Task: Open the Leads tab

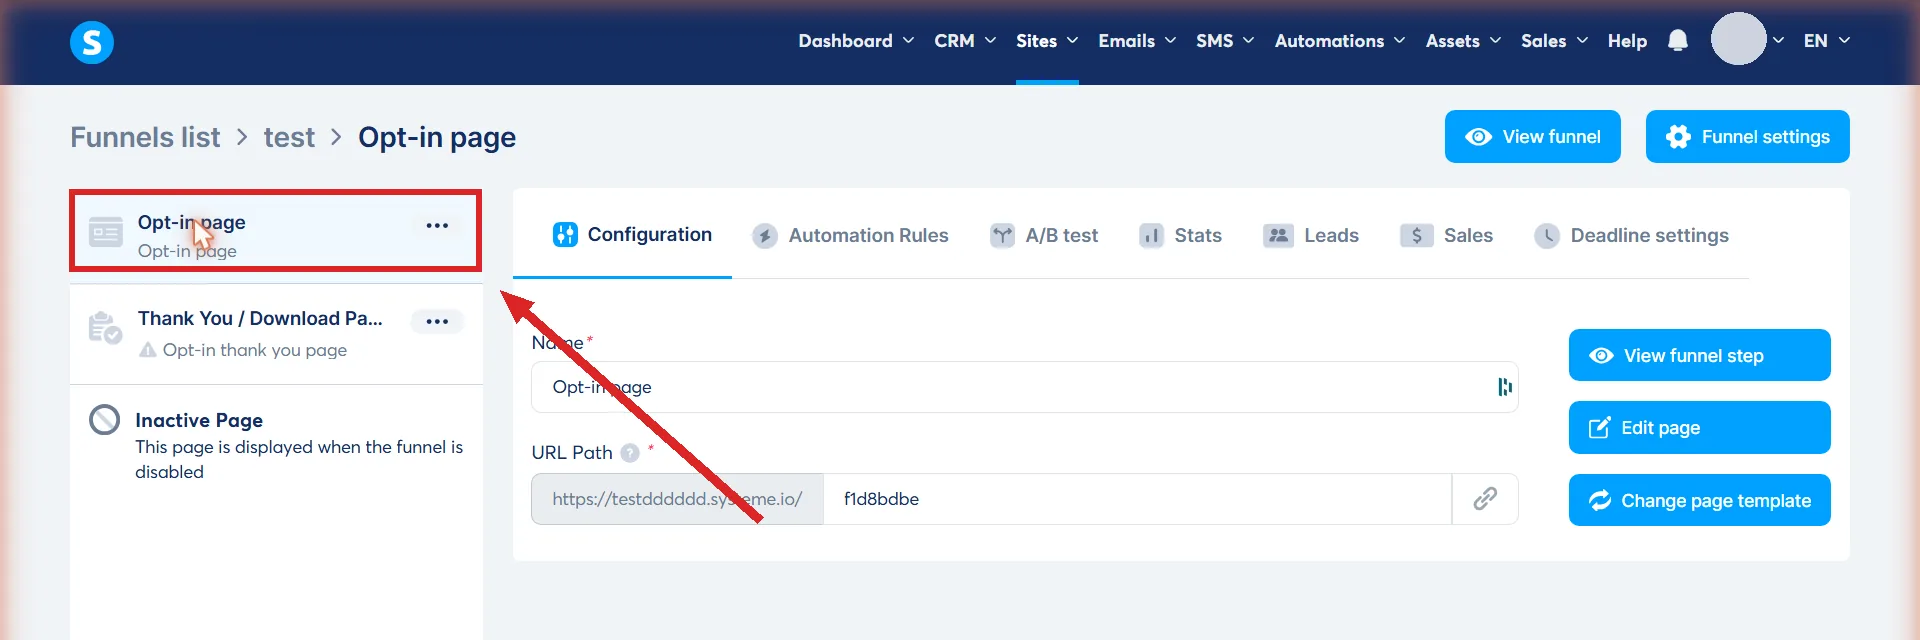Action: click(x=1311, y=235)
